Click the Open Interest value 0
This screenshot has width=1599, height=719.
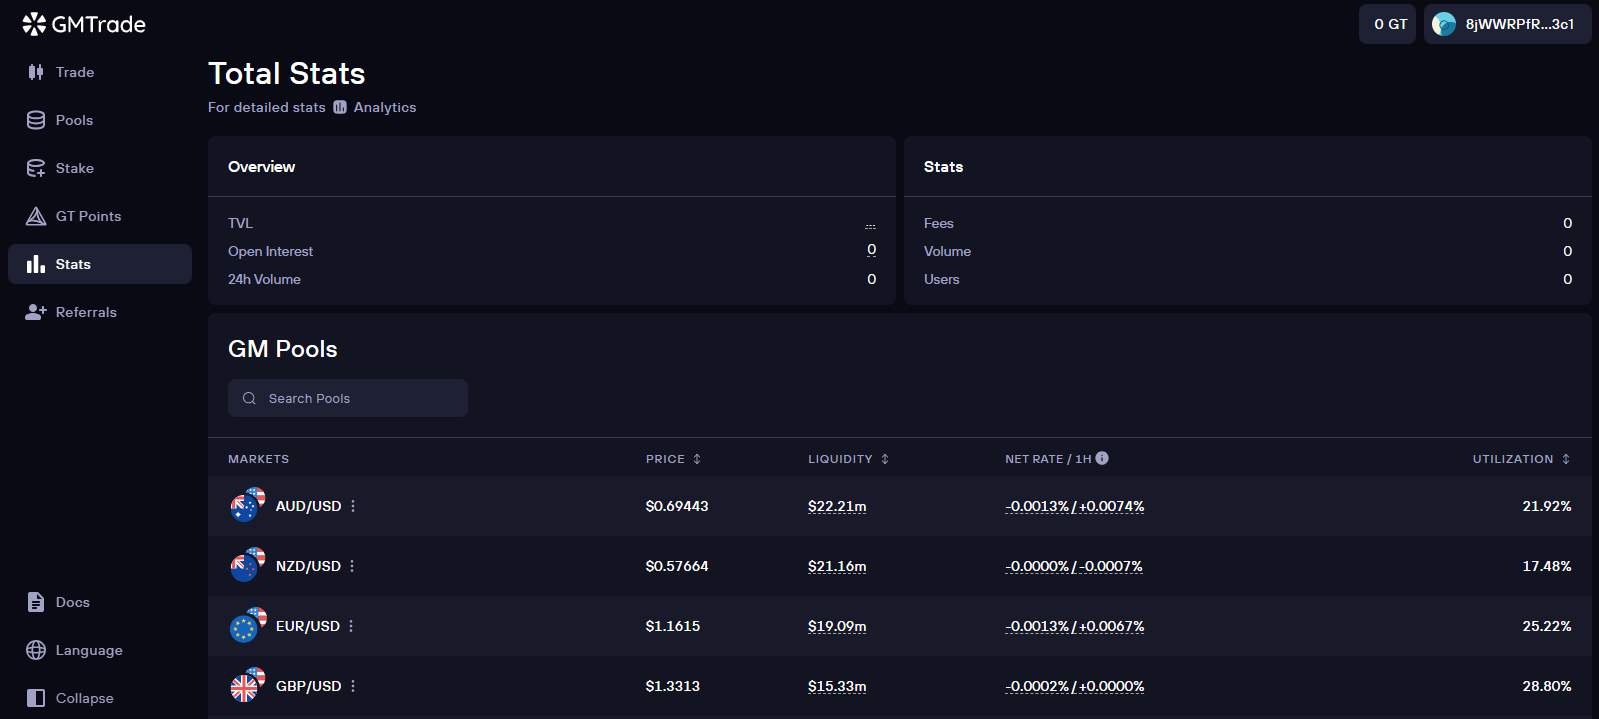pyautogui.click(x=871, y=250)
